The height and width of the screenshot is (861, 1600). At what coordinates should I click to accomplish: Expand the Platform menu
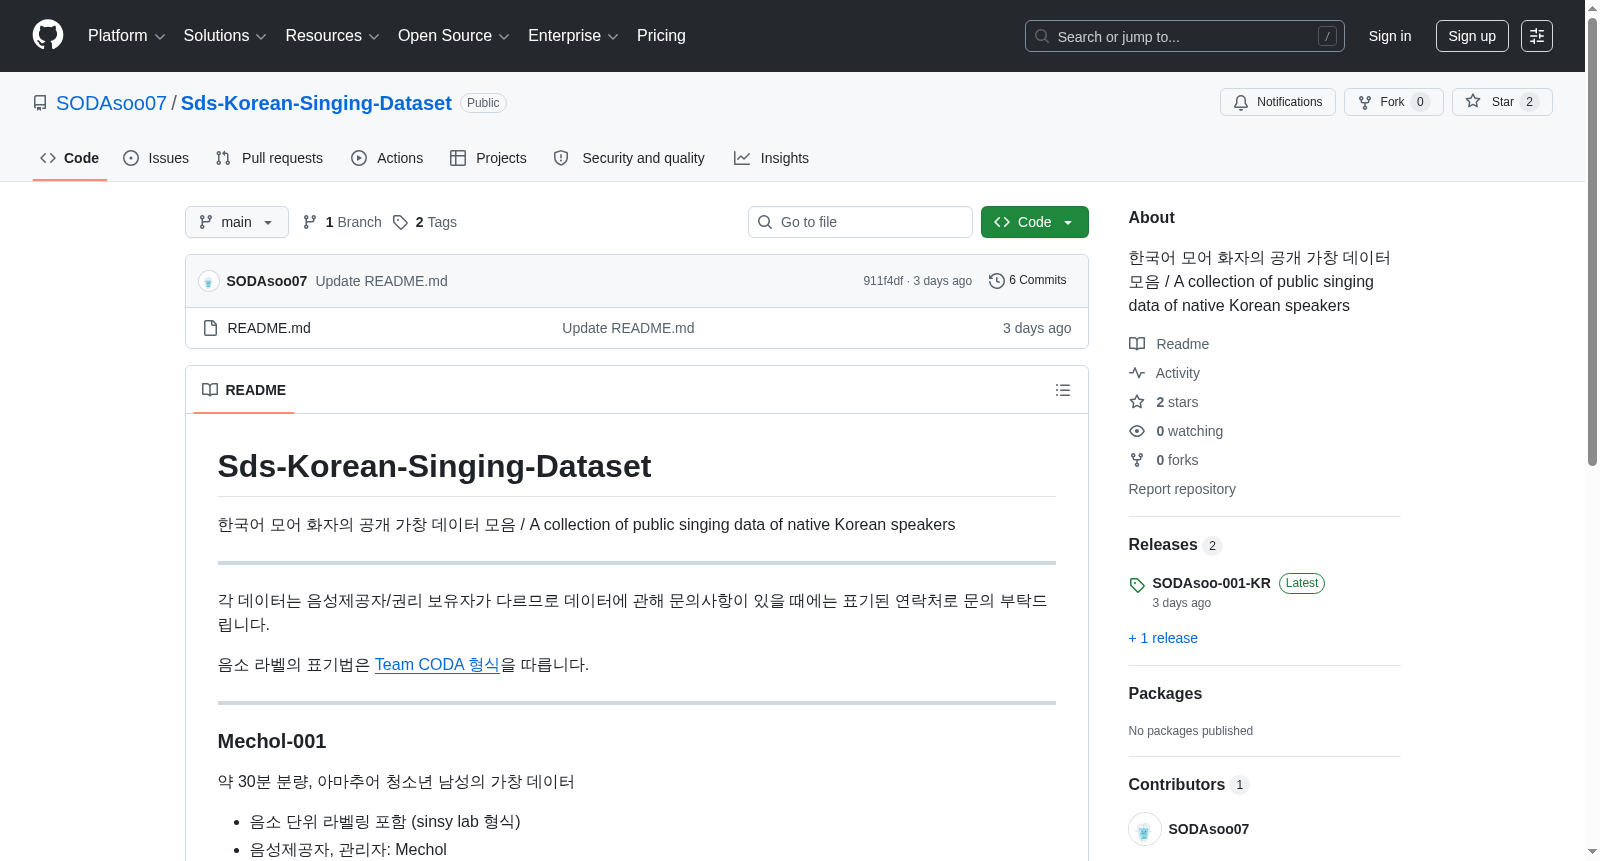(126, 36)
